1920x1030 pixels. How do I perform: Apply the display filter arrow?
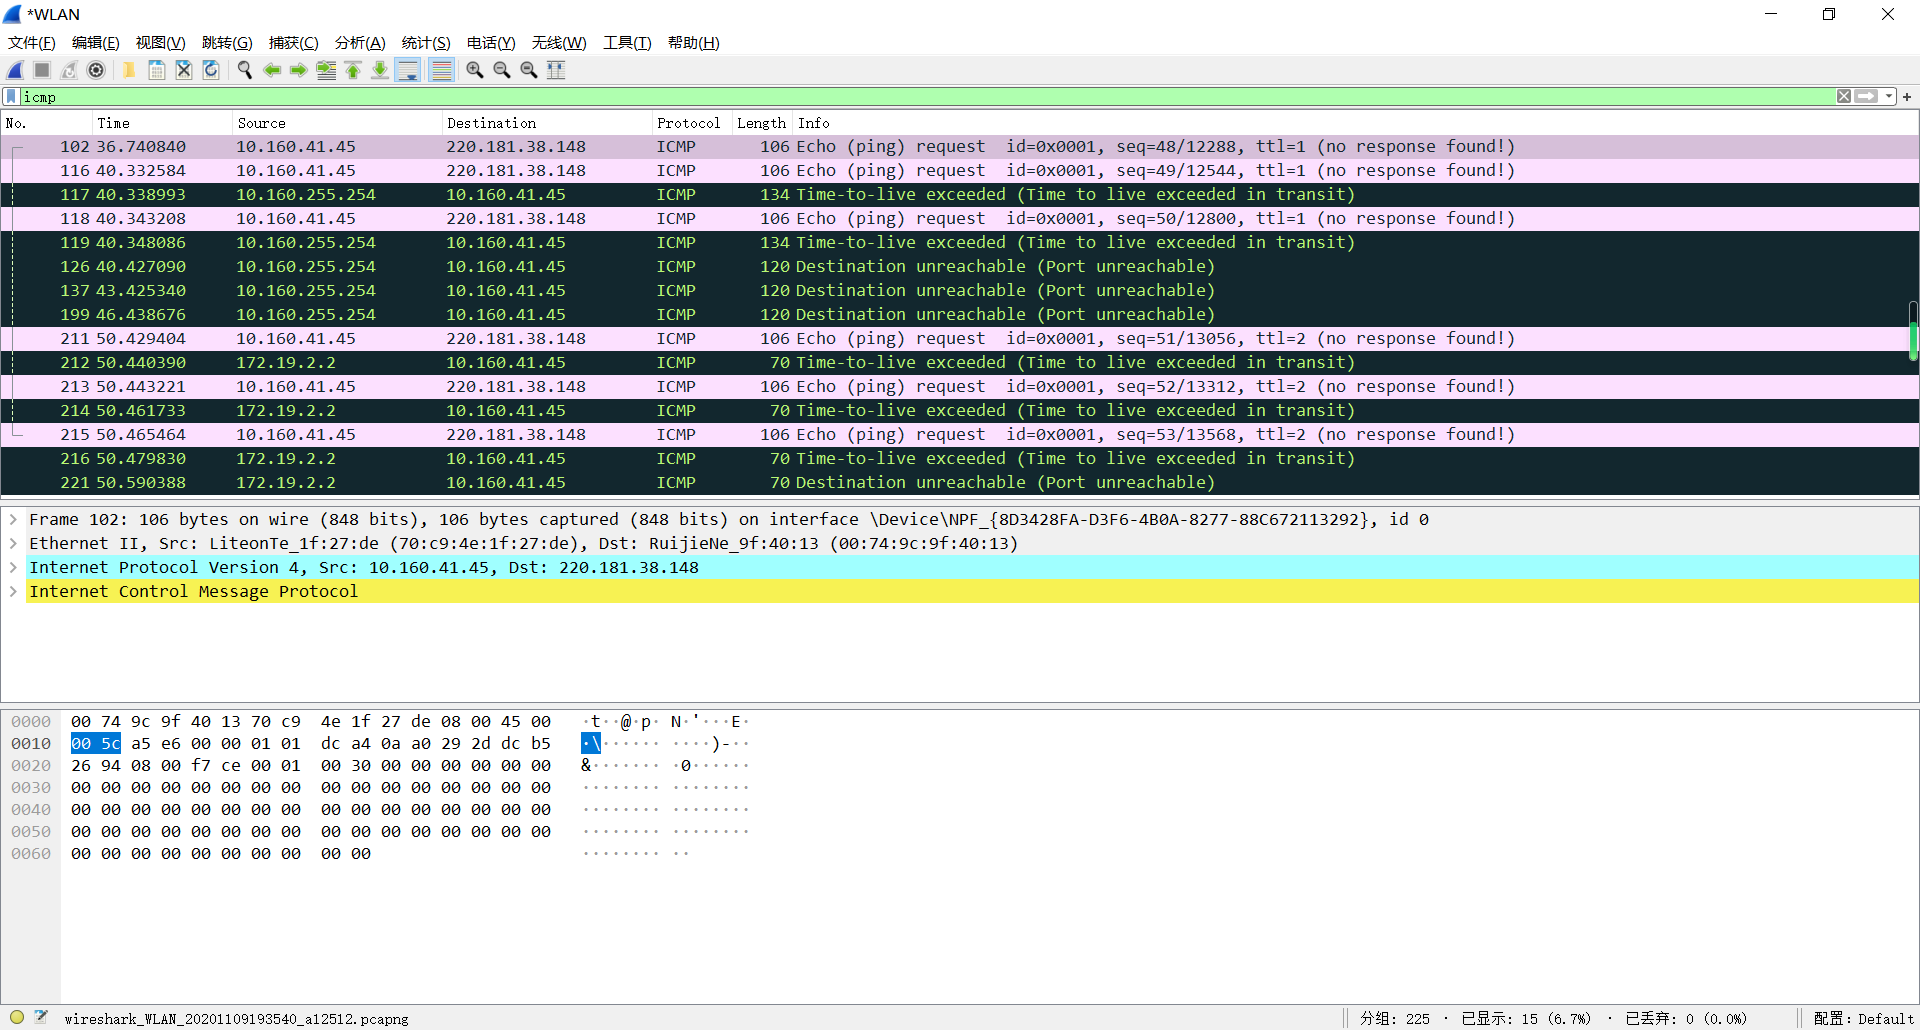click(1866, 97)
